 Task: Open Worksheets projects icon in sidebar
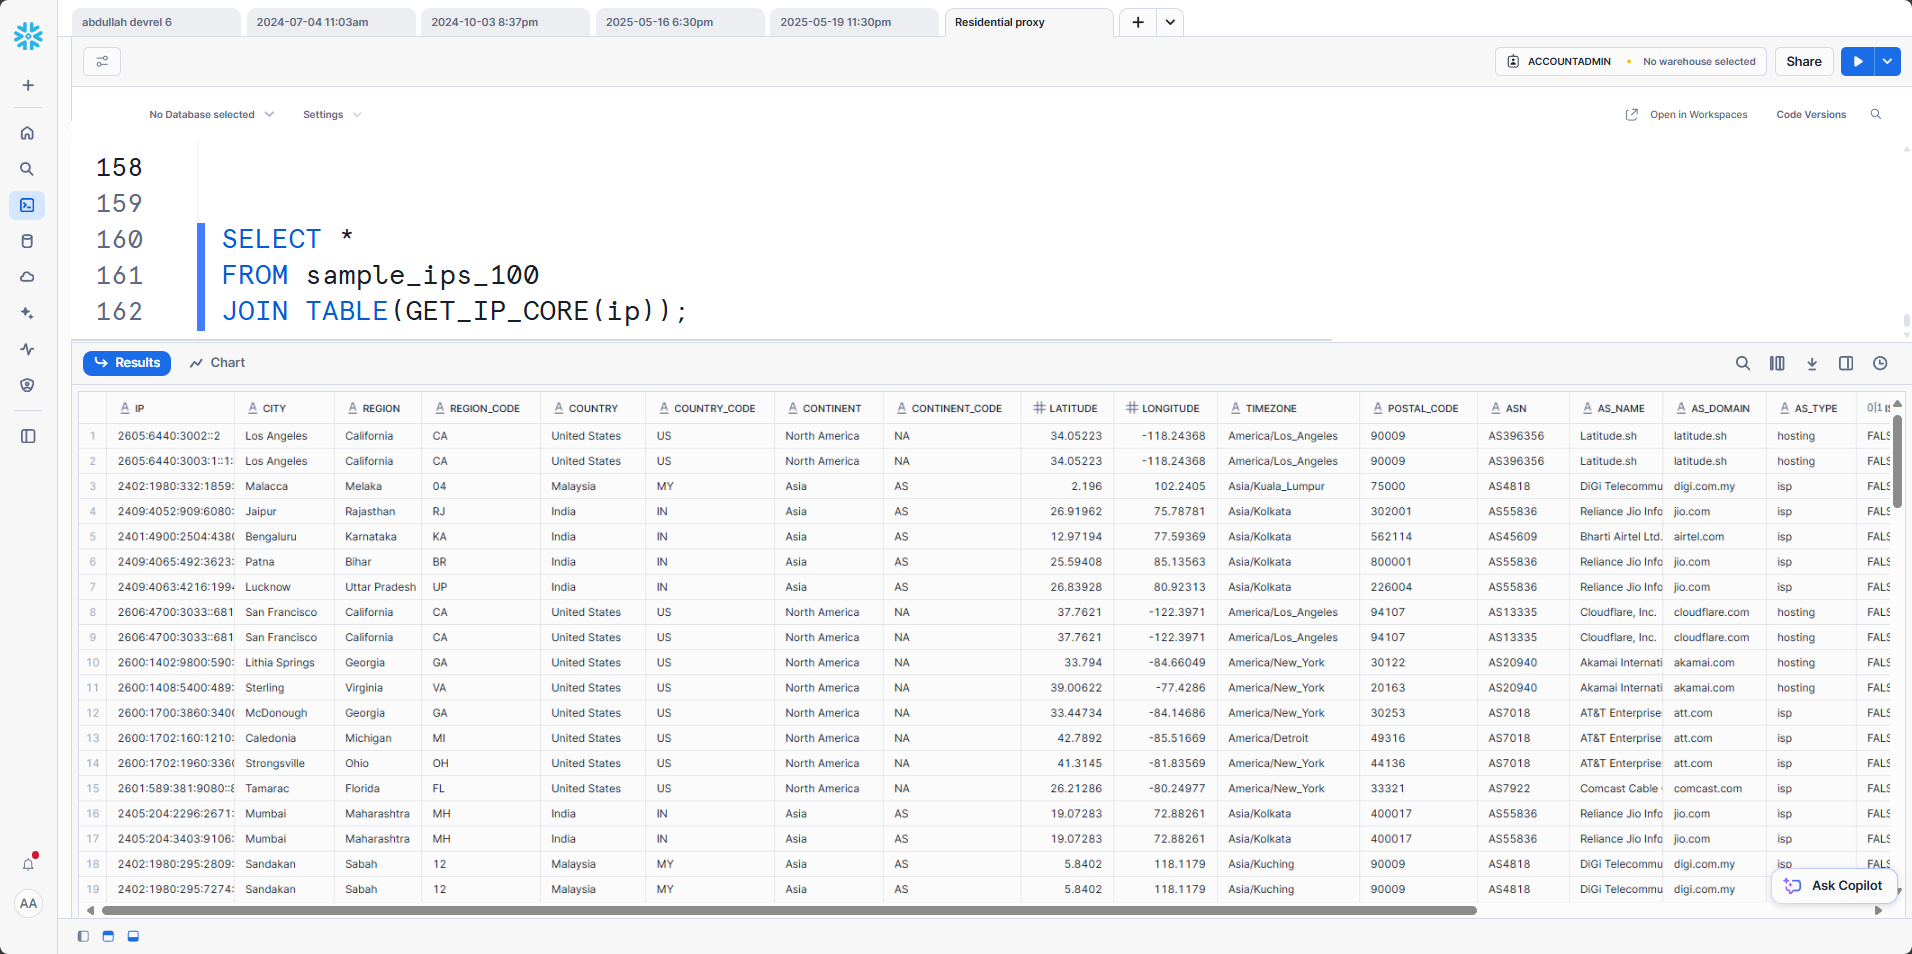pos(28,205)
